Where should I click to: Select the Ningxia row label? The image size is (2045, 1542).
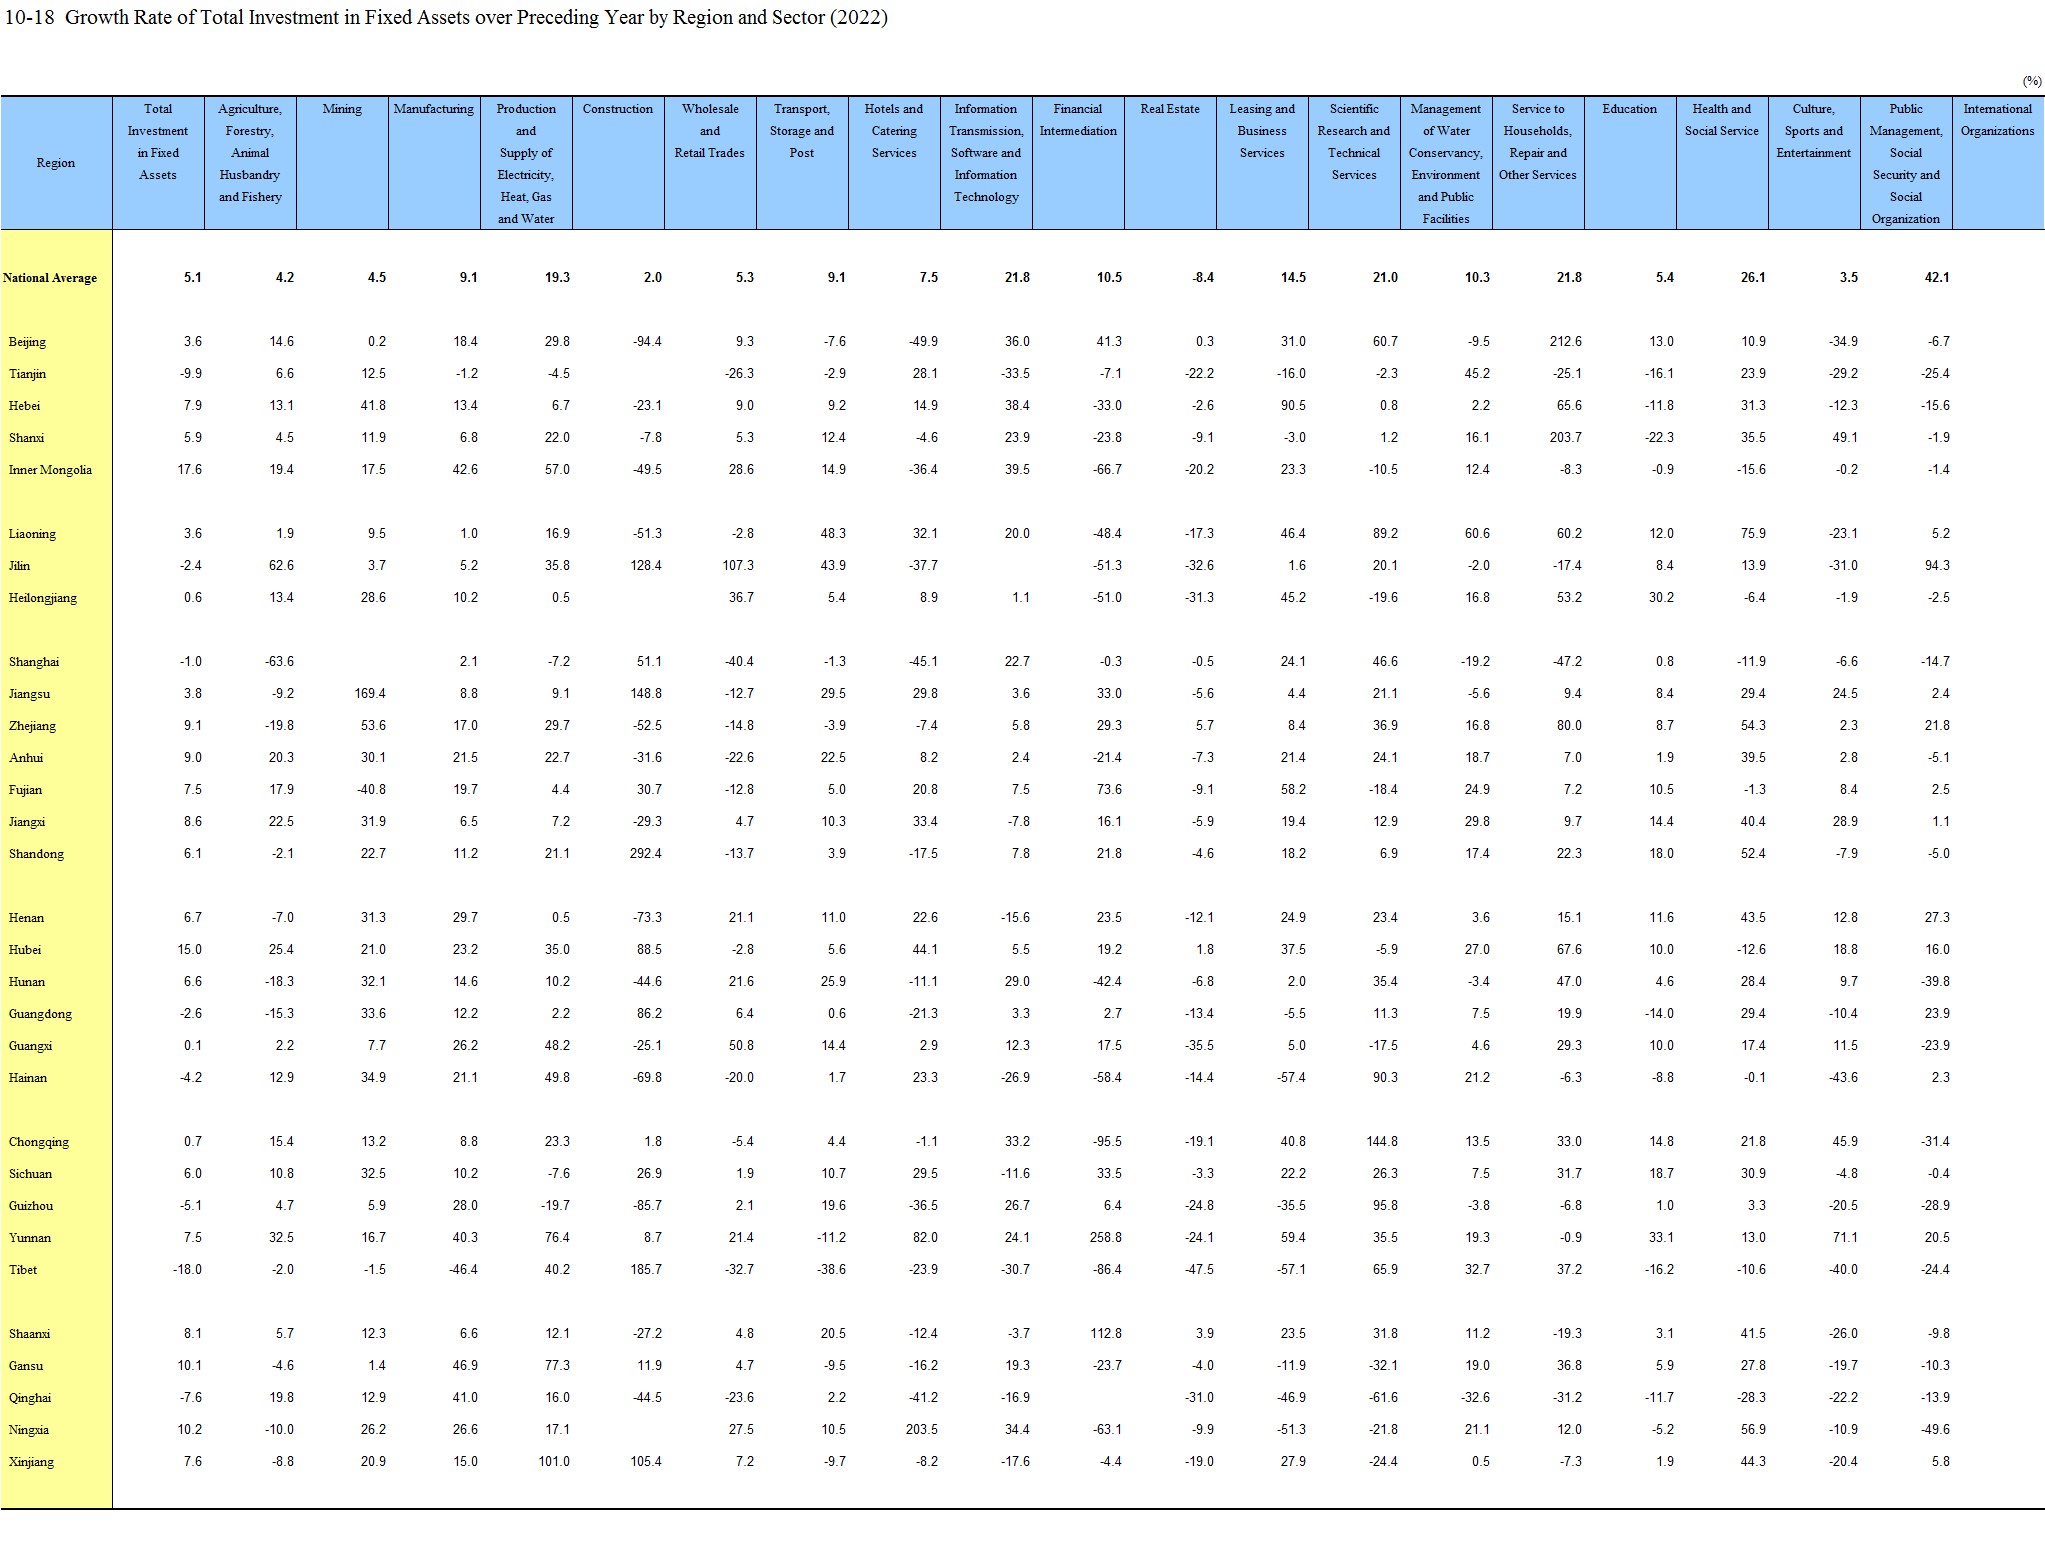point(28,1430)
